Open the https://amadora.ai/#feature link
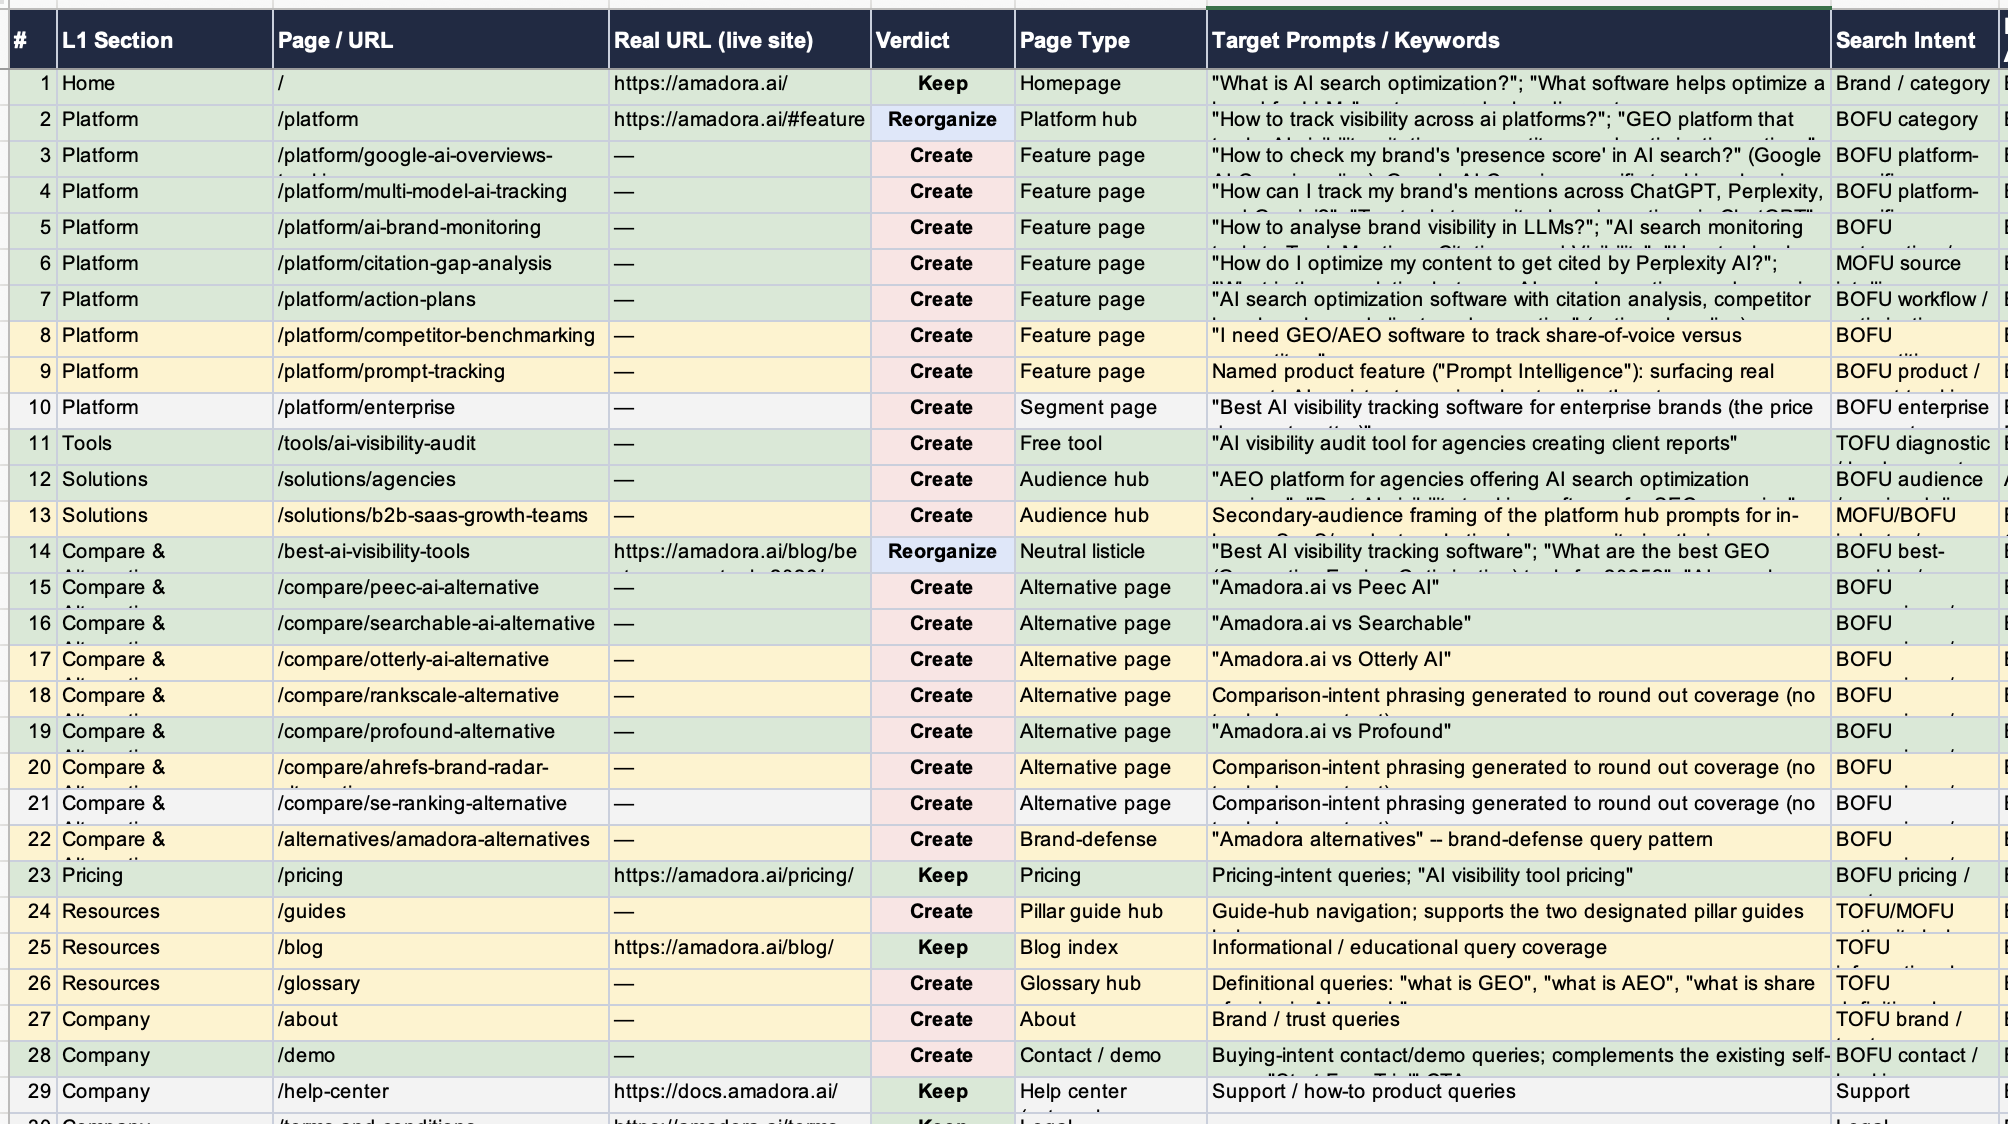Image resolution: width=2008 pixels, height=1124 pixels. coord(739,120)
